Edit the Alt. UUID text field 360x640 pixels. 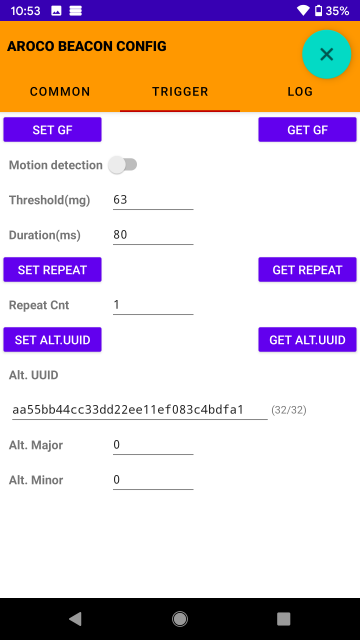pos(140,410)
